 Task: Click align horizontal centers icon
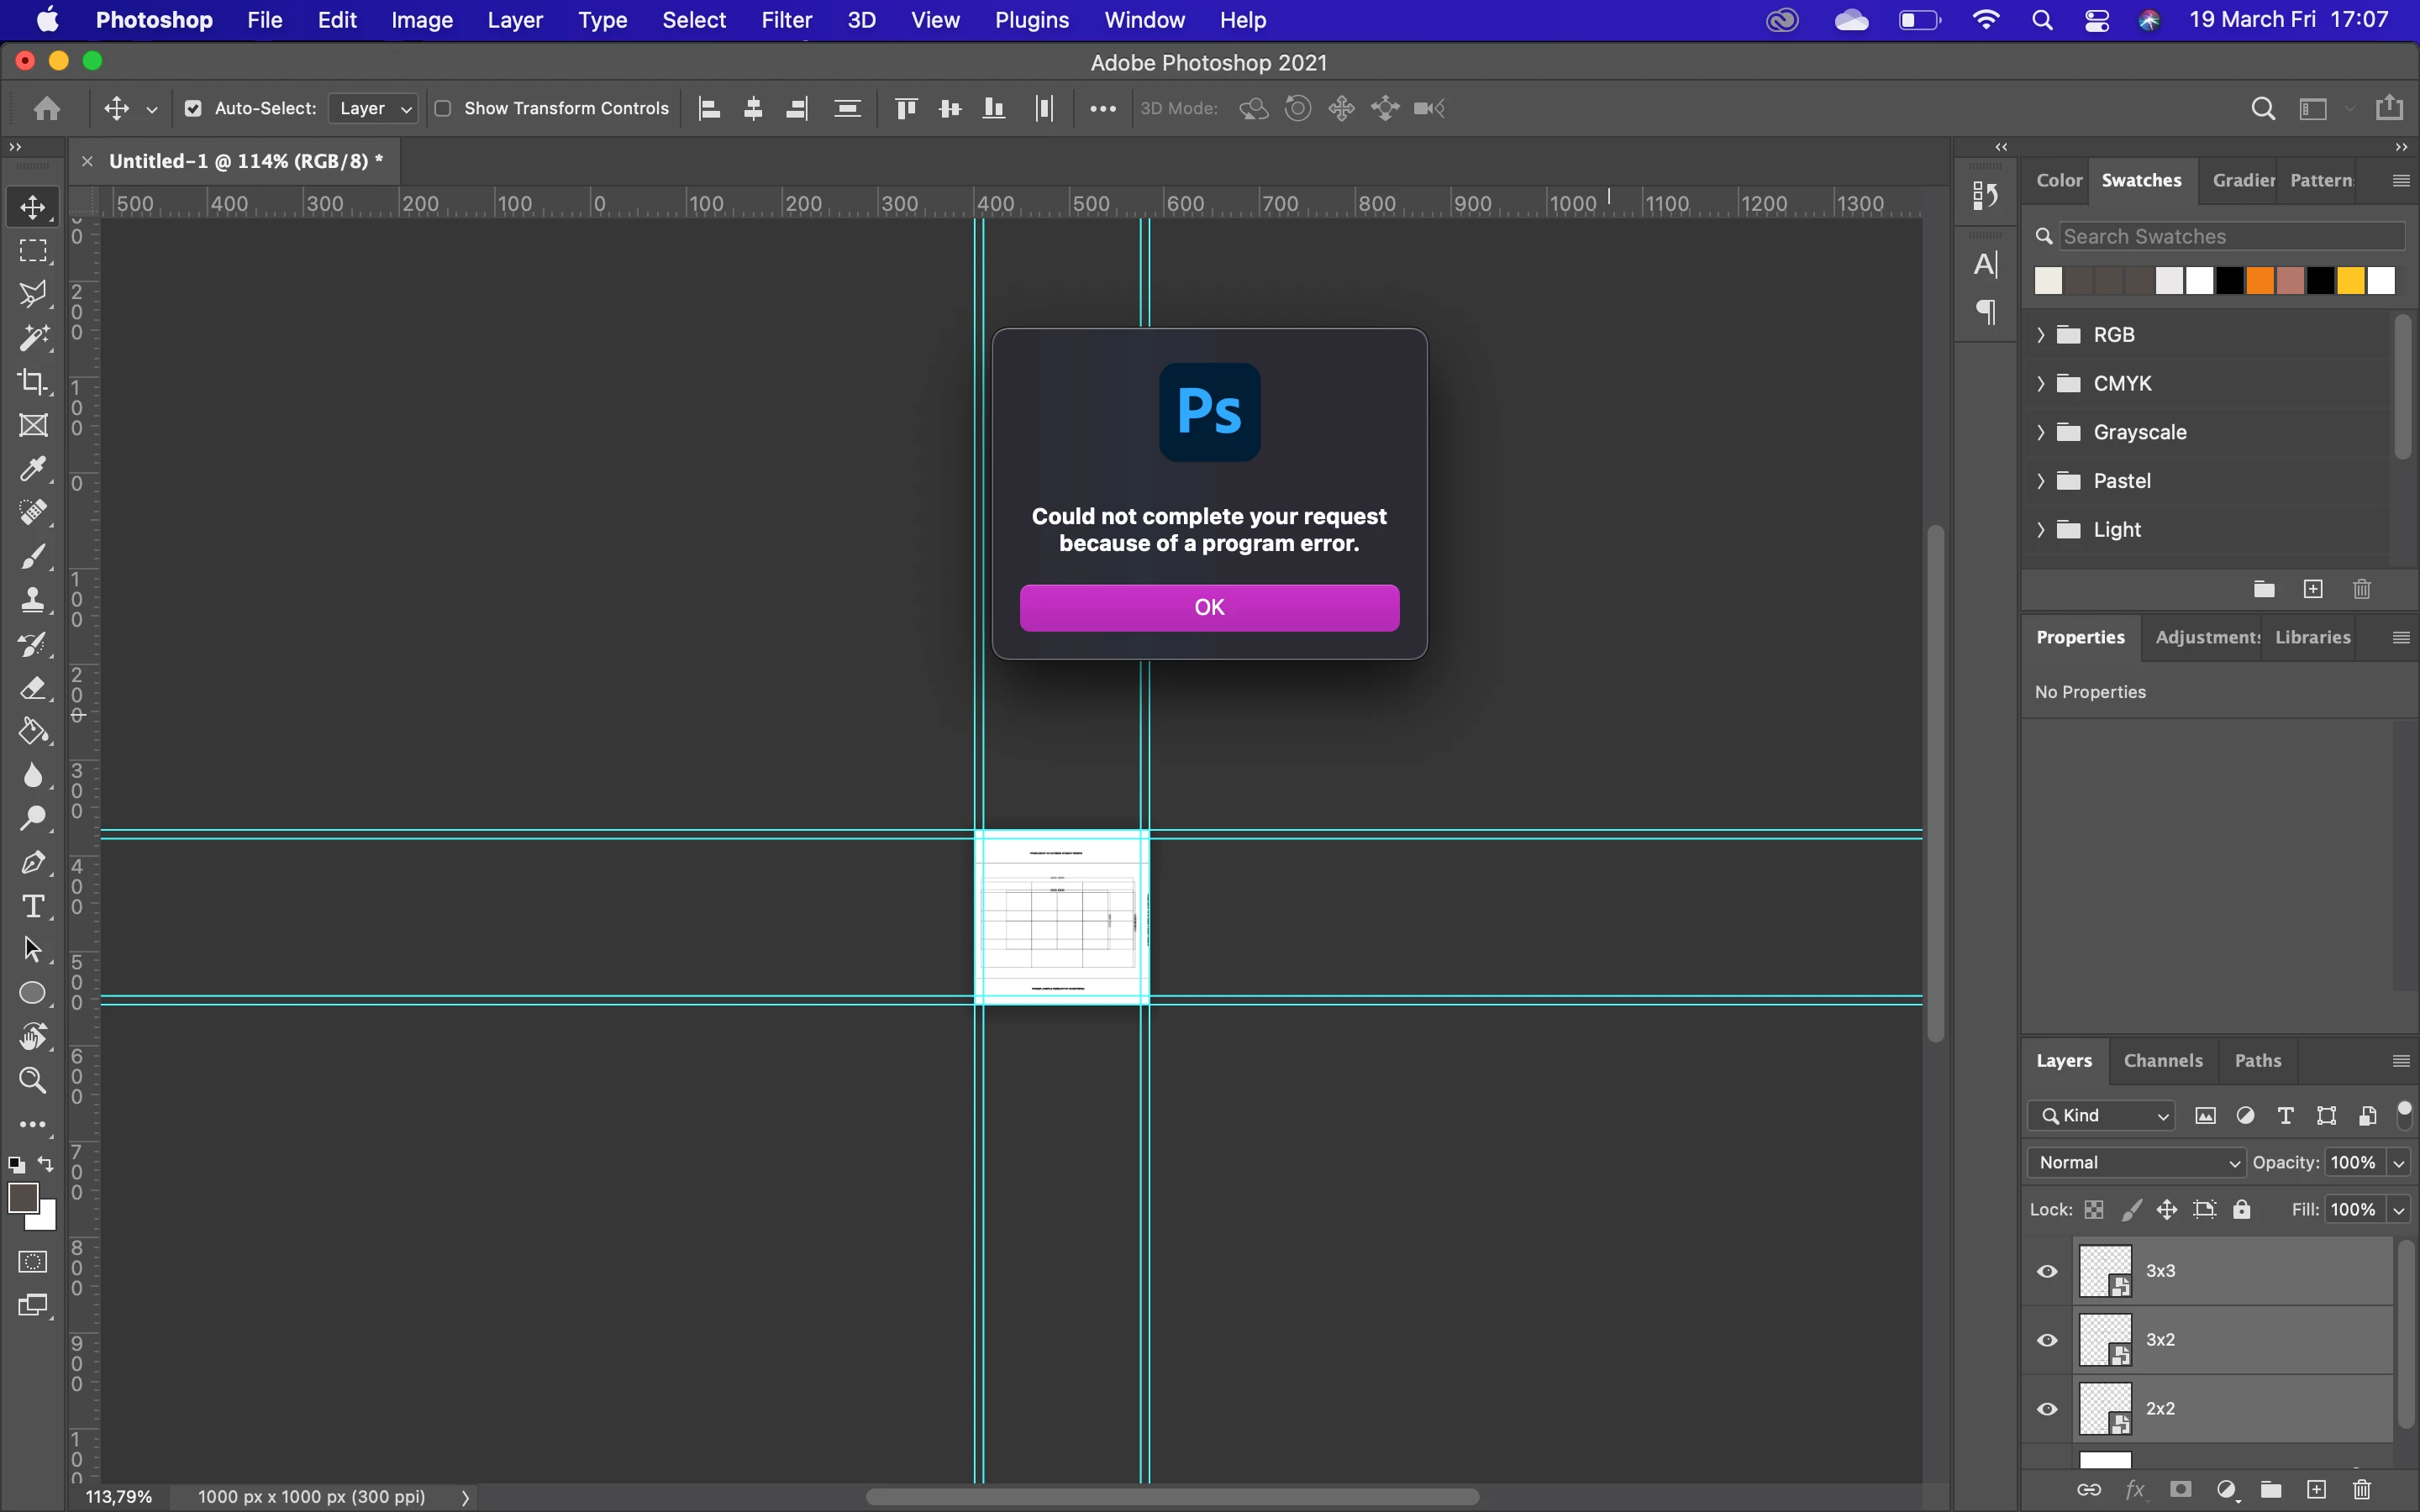point(753,108)
